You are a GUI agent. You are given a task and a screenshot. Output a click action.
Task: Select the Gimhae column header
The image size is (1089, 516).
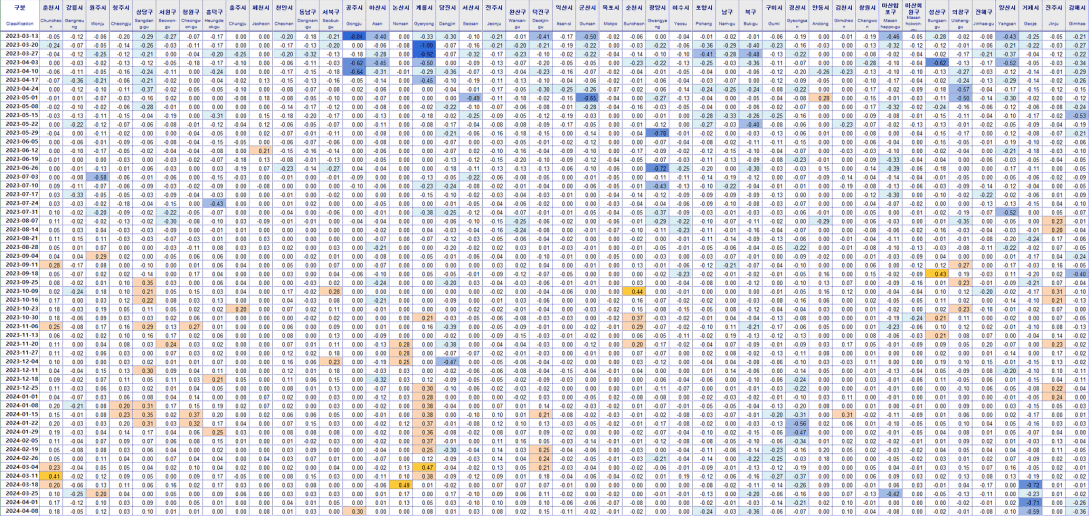(x=1078, y=16)
